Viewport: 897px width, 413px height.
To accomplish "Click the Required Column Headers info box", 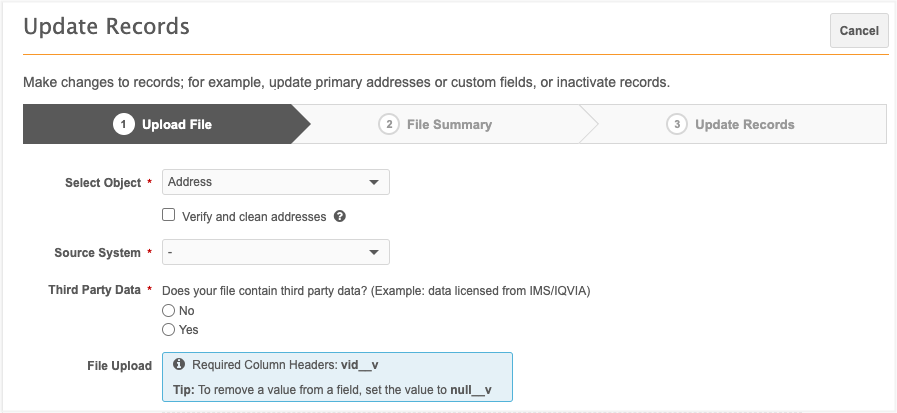I will point(338,377).
